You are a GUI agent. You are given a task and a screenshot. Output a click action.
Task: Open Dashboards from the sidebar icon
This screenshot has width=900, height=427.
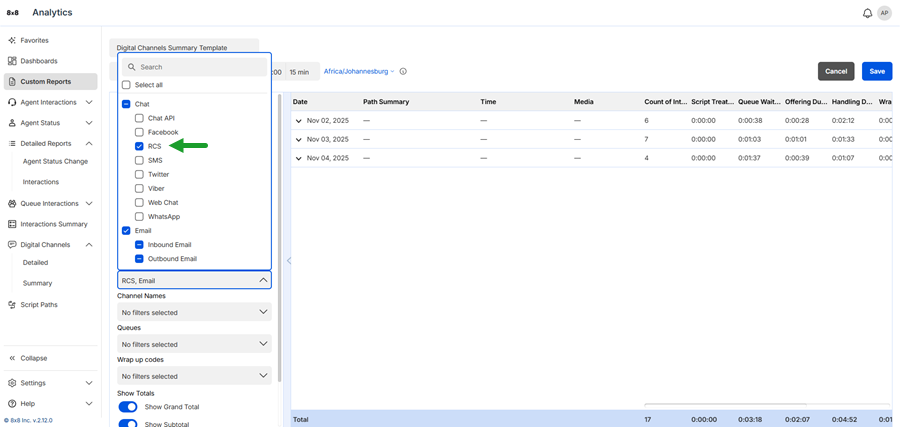(12, 61)
